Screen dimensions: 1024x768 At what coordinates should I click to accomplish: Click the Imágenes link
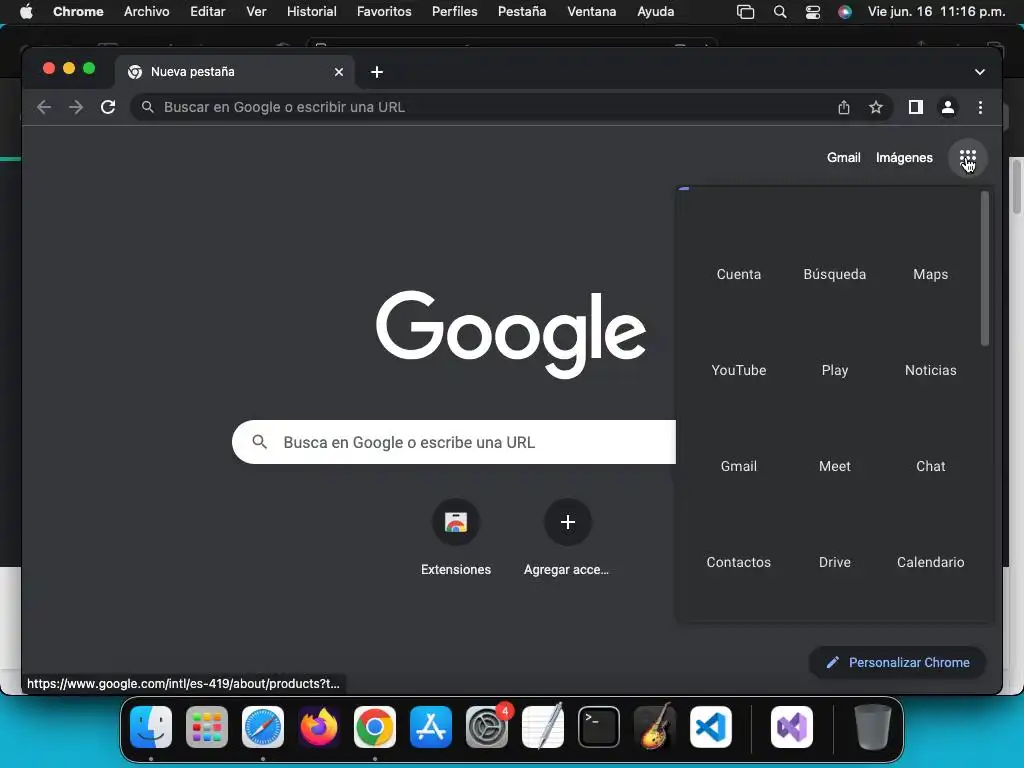904,157
